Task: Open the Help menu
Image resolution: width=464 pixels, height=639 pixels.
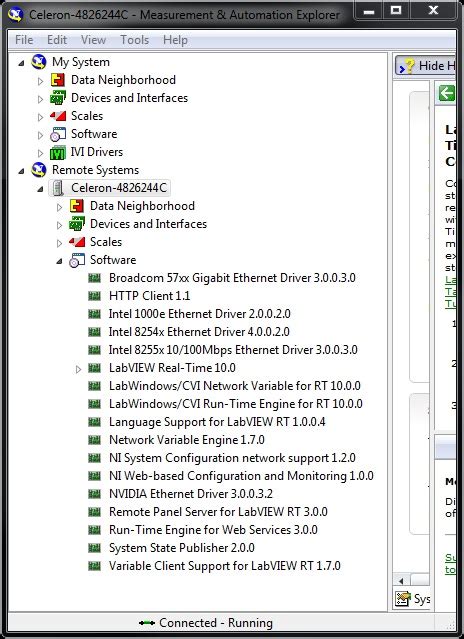Action: tap(175, 40)
